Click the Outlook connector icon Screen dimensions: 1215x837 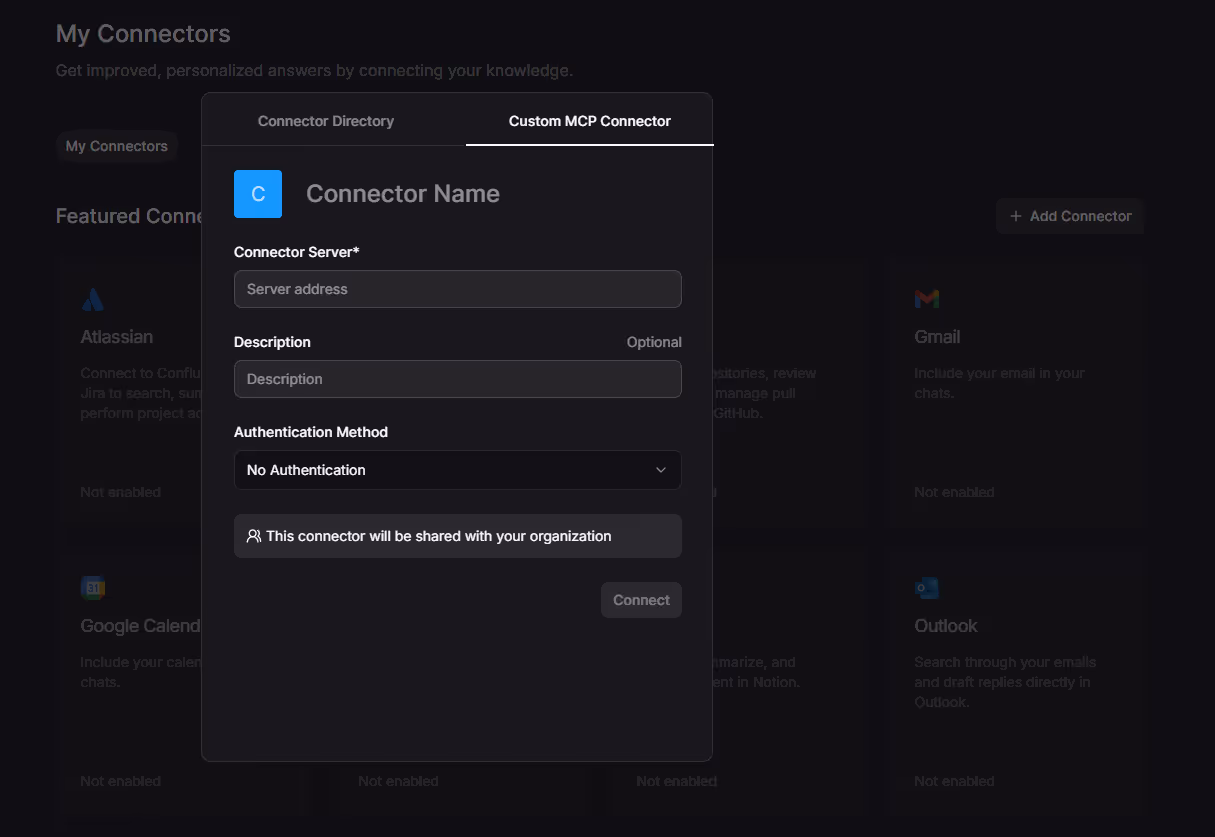pos(926,587)
